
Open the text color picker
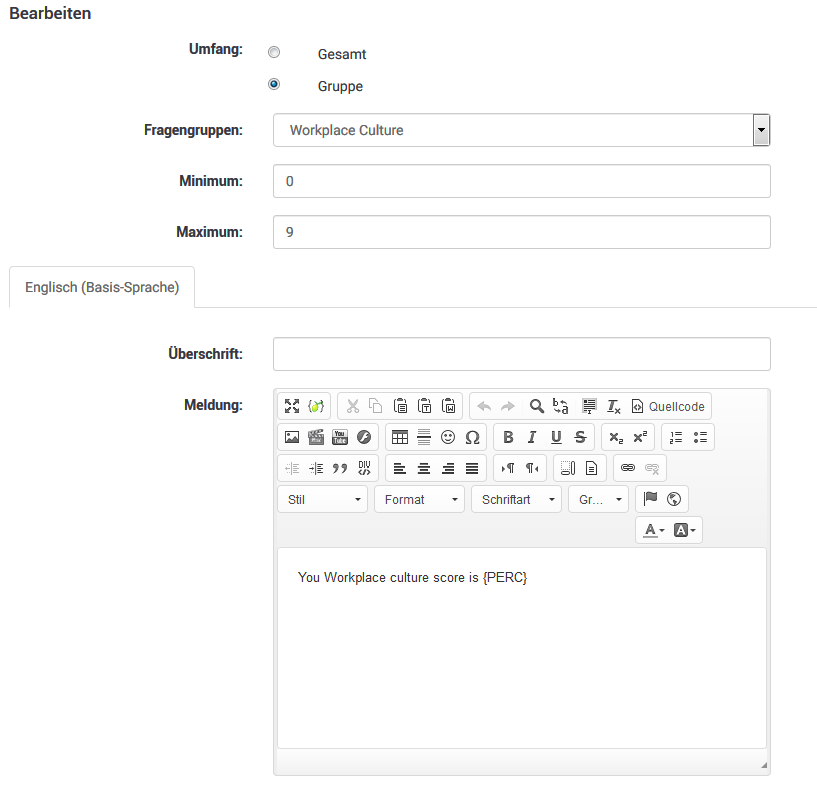654,530
